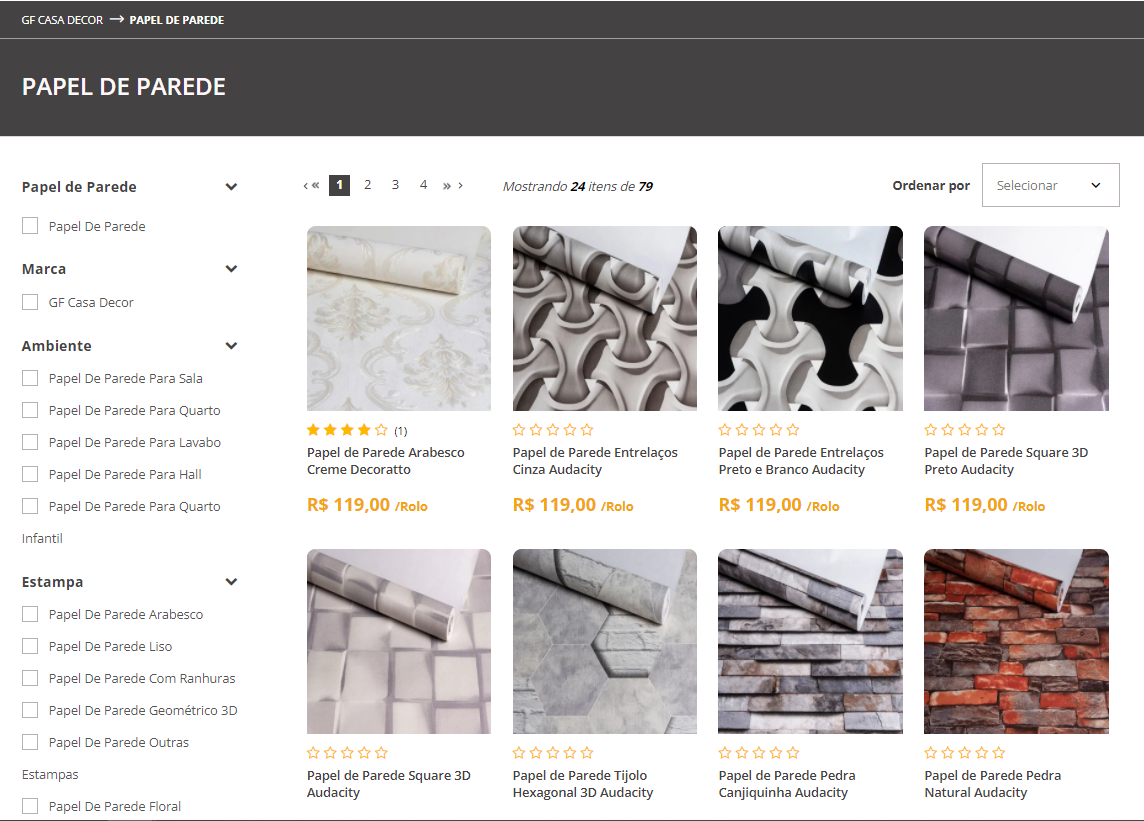This screenshot has width=1144, height=821.
Task: Go to page 3
Action: pyautogui.click(x=395, y=185)
